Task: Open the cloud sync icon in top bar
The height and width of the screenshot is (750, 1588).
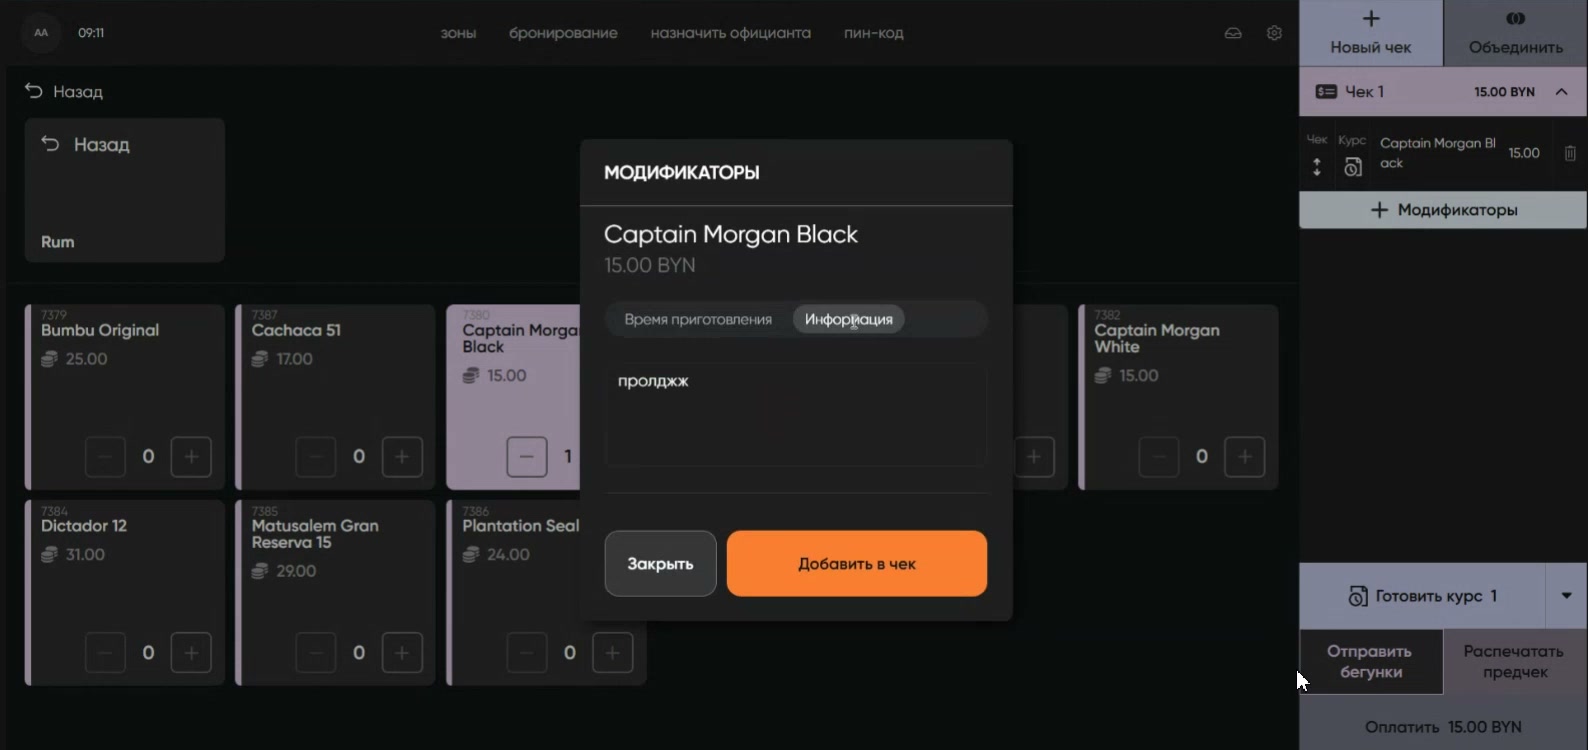Action: click(x=1233, y=33)
